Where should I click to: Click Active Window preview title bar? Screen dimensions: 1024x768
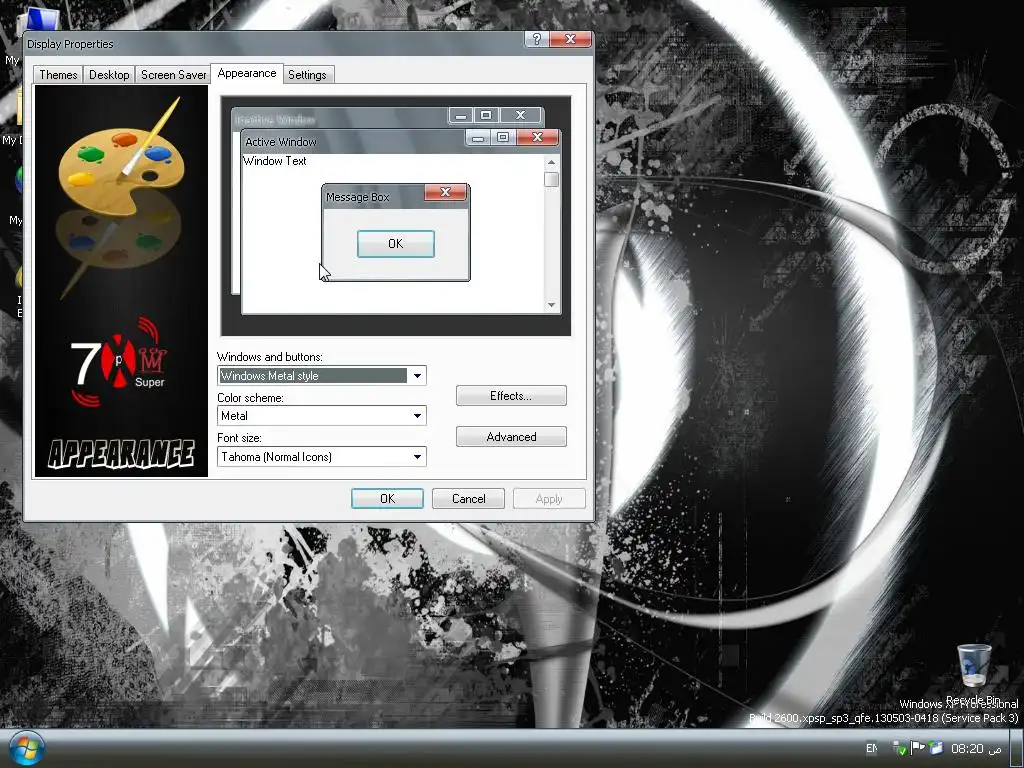click(x=353, y=142)
